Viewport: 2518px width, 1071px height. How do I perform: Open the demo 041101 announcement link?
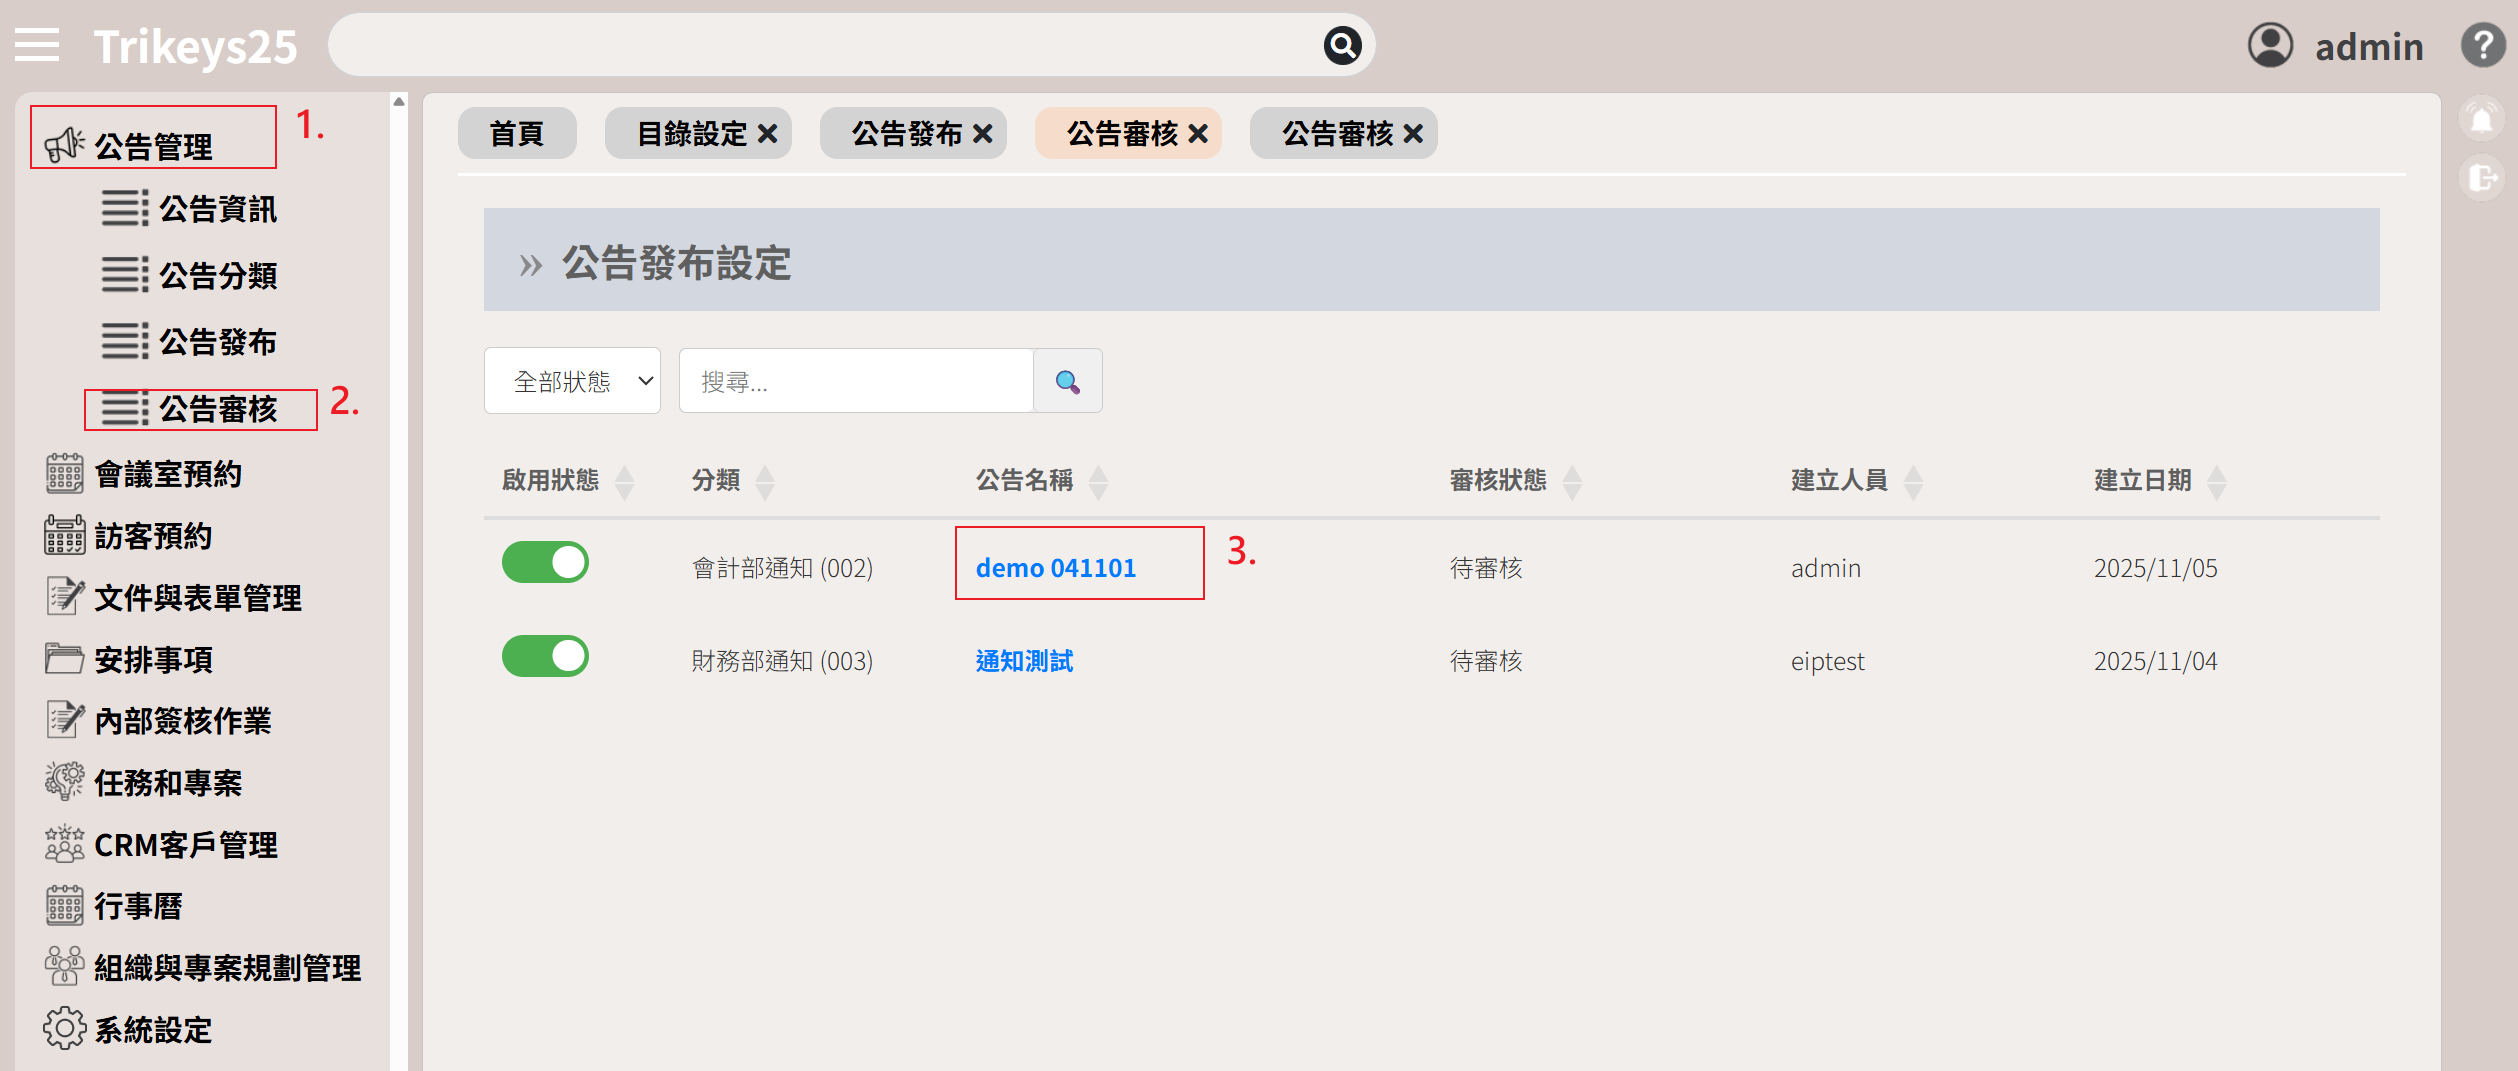coord(1055,568)
